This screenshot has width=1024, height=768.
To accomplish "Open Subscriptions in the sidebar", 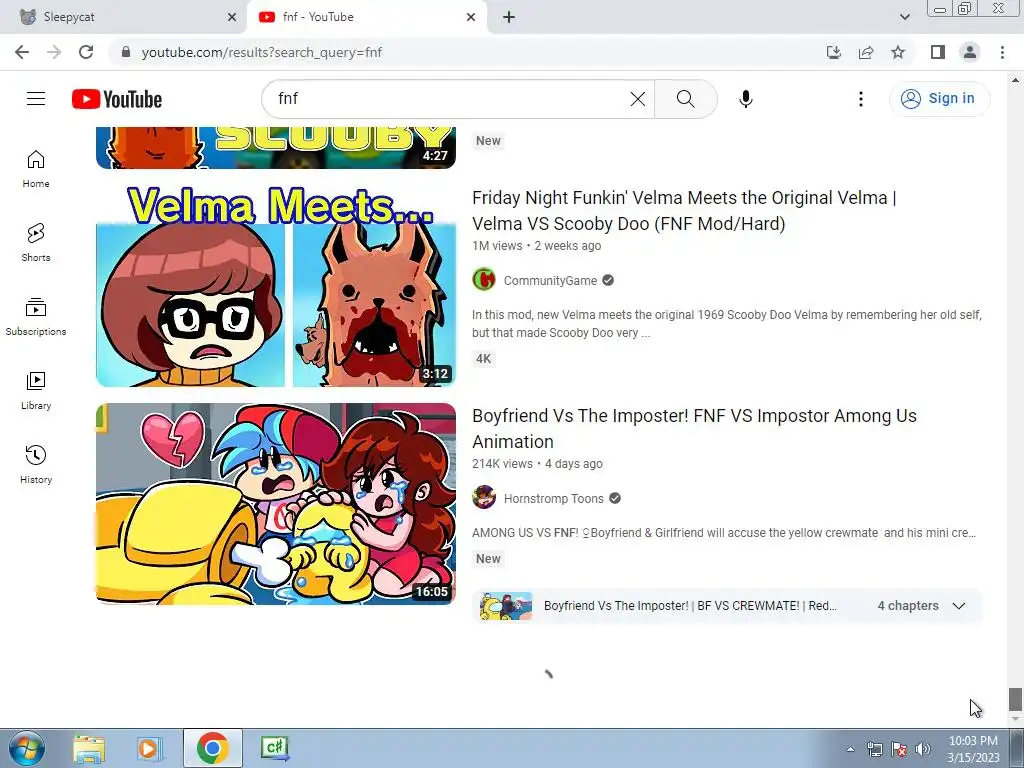I will 36,317.
